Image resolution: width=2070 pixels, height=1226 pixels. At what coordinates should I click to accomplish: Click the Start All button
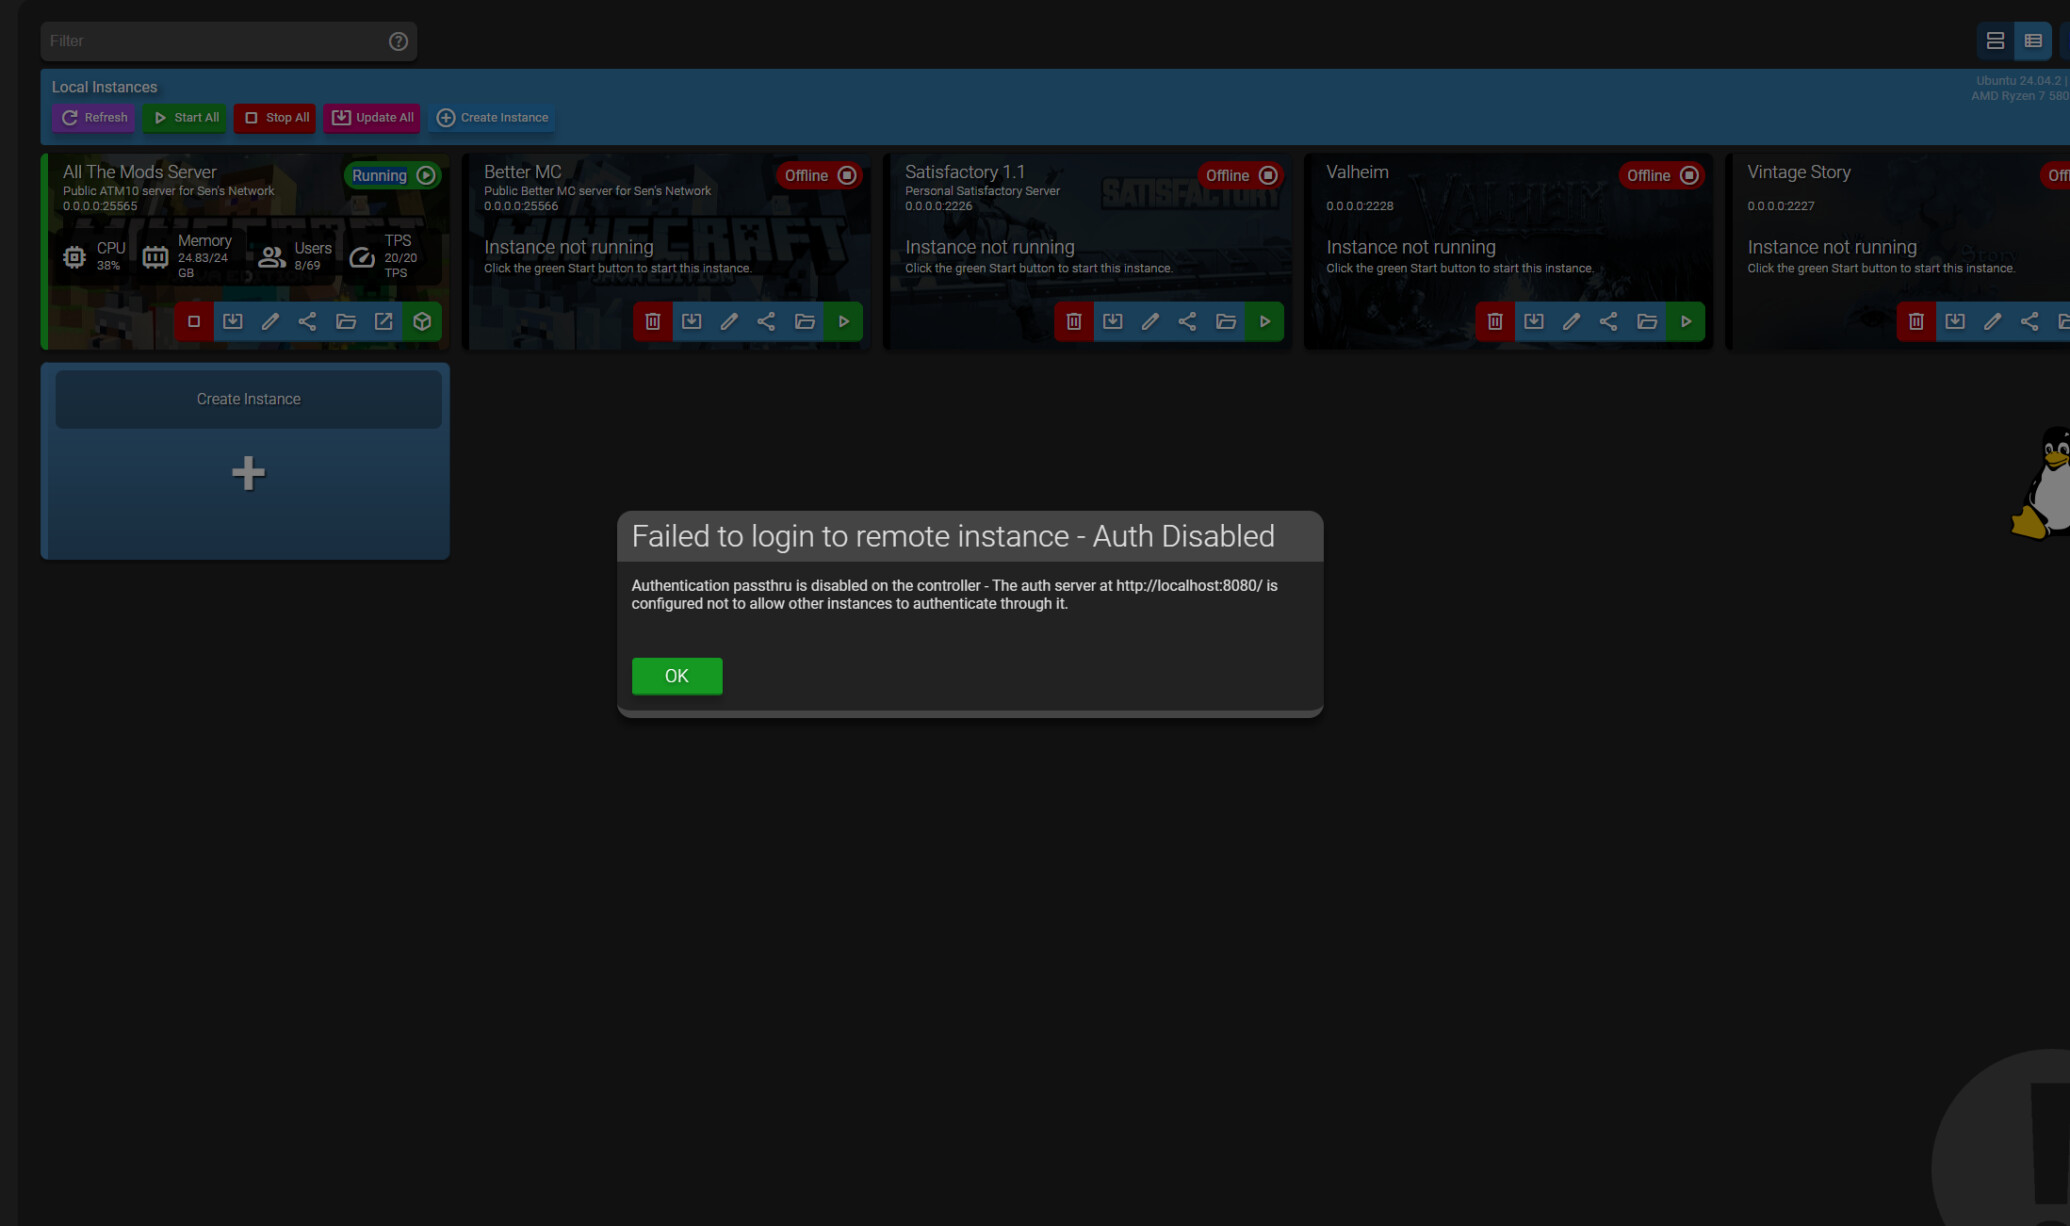click(x=186, y=118)
